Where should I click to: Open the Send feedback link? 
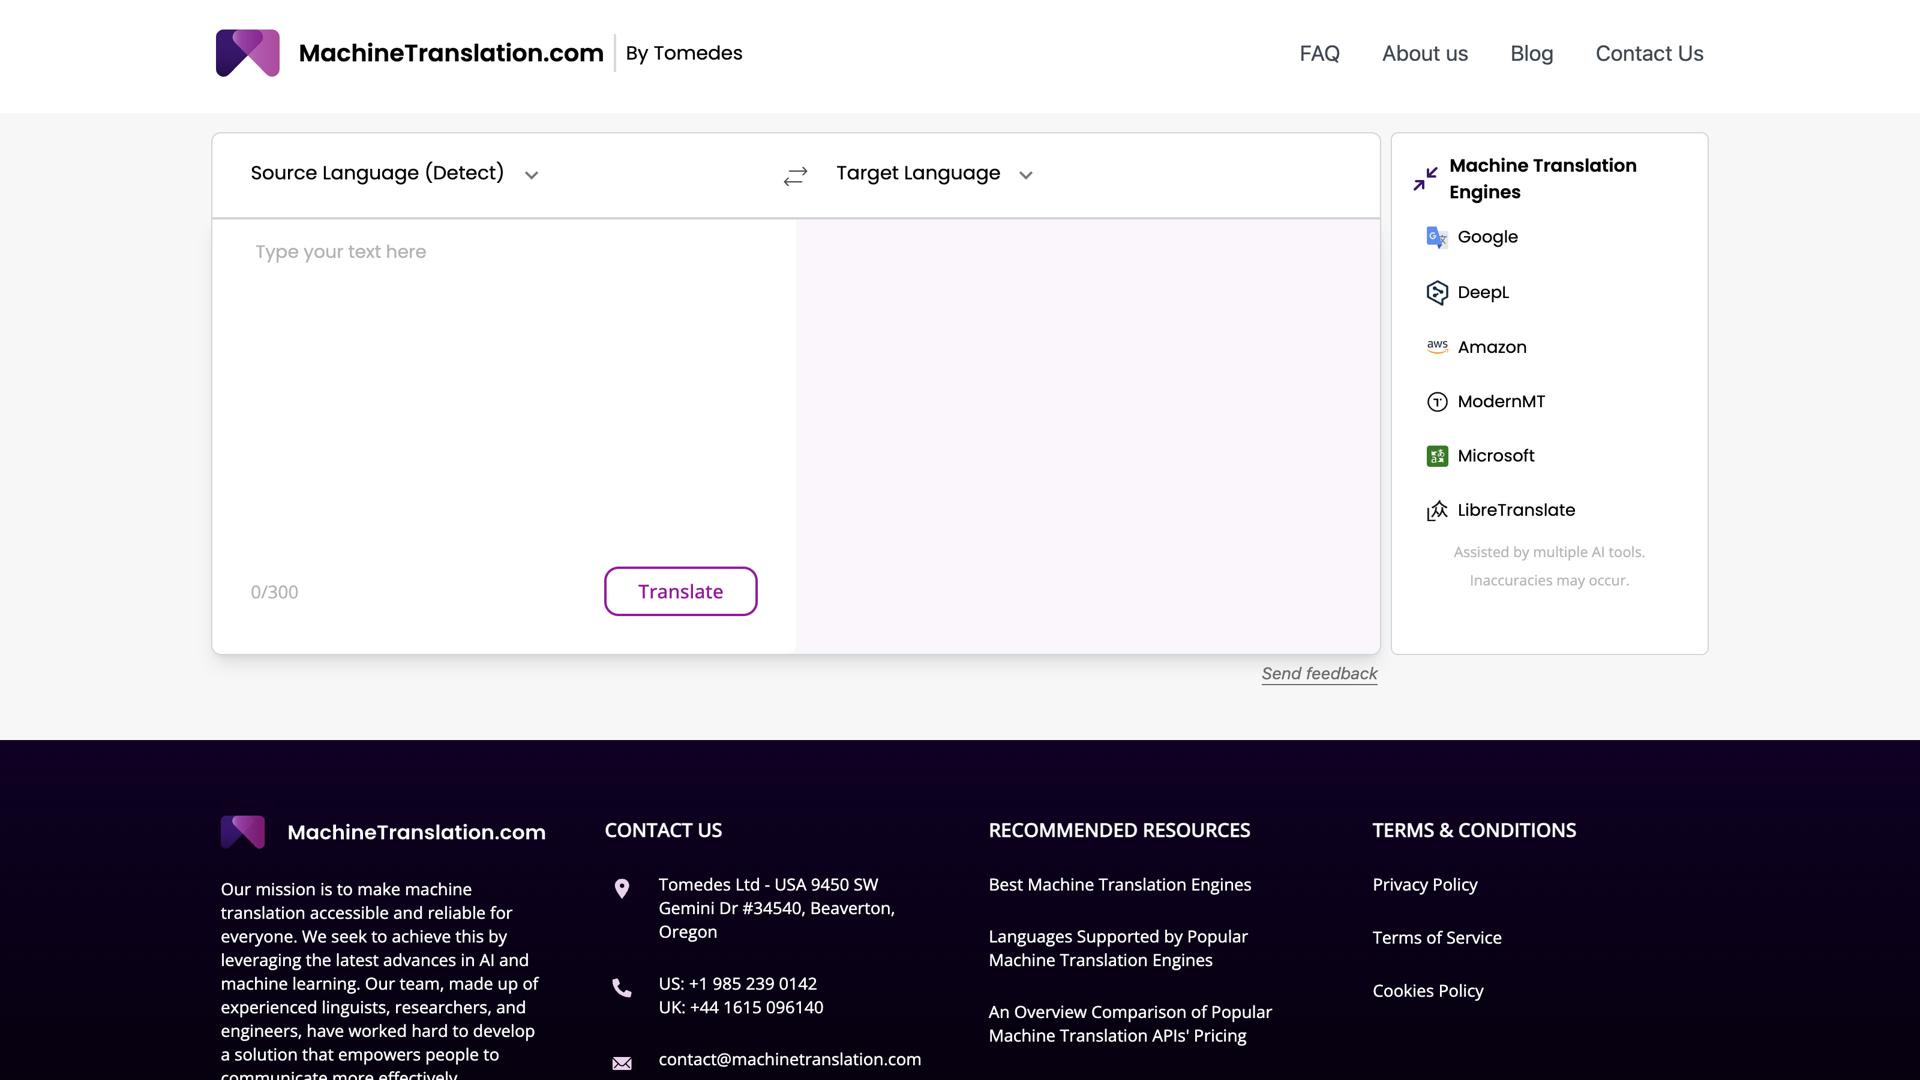pos(1318,673)
